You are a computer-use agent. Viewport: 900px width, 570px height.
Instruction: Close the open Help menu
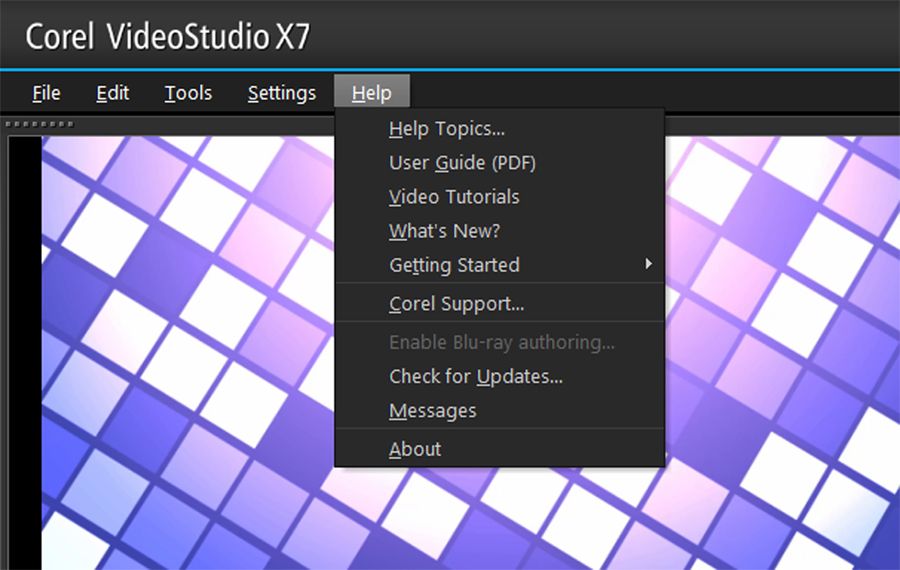[372, 93]
